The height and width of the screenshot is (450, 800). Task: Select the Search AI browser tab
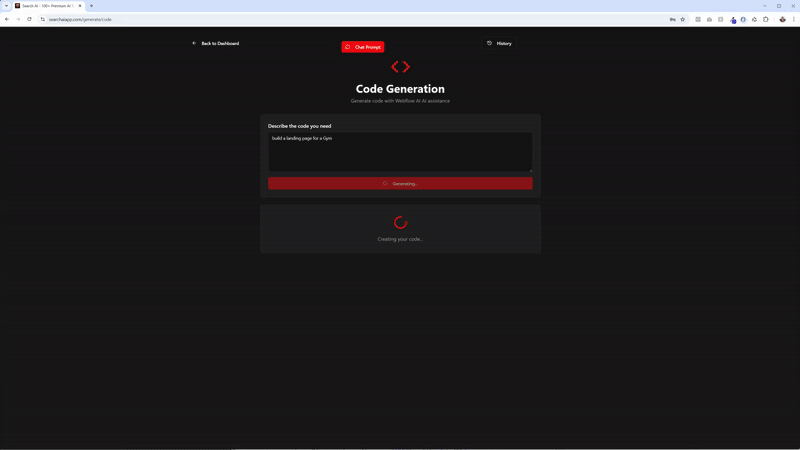[45, 6]
